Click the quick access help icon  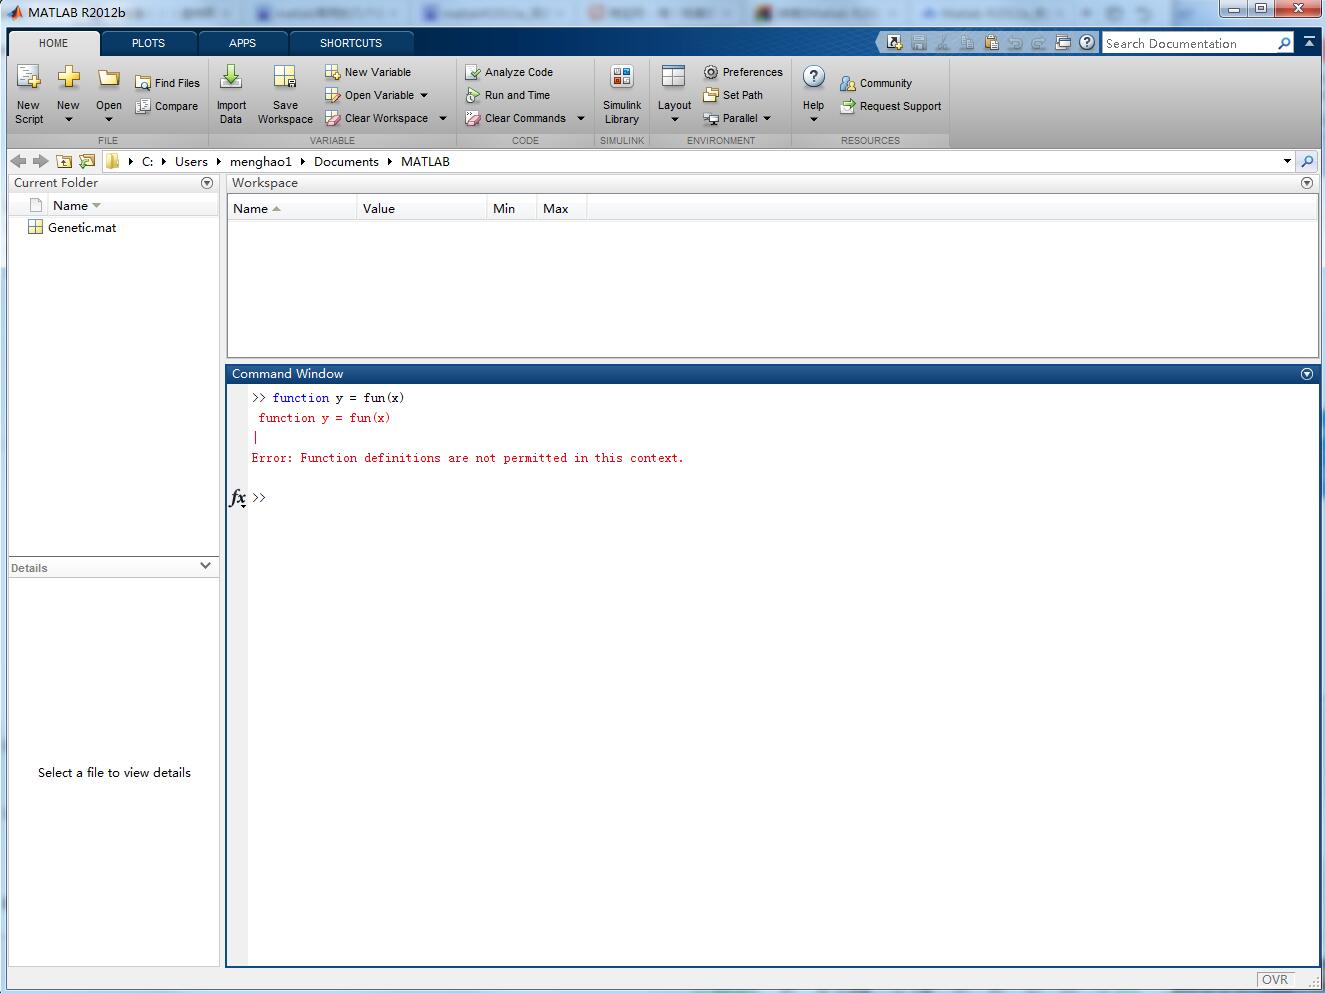tap(1087, 42)
